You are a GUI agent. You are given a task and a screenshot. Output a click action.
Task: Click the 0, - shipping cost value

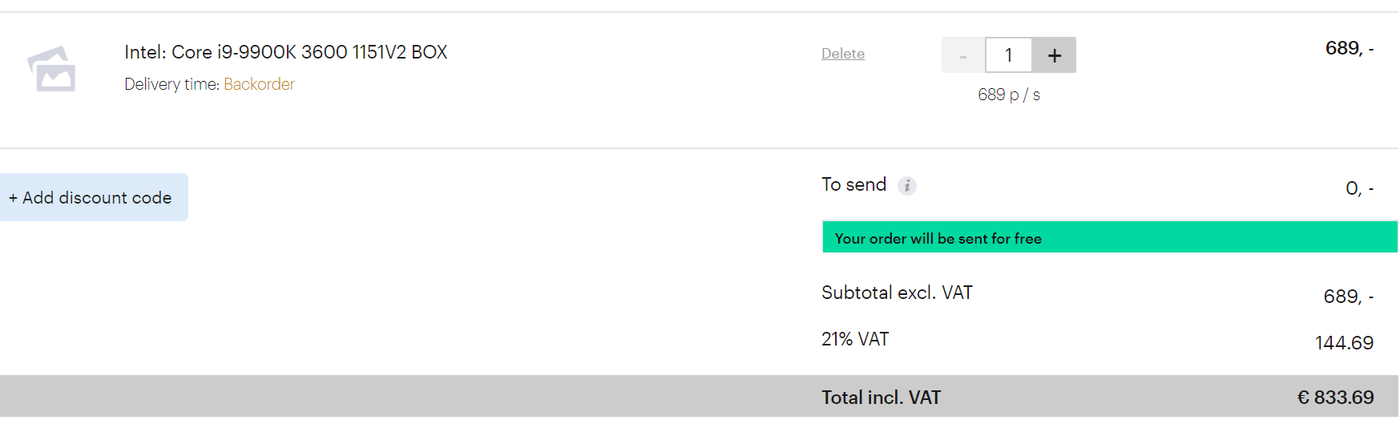[1359, 189]
